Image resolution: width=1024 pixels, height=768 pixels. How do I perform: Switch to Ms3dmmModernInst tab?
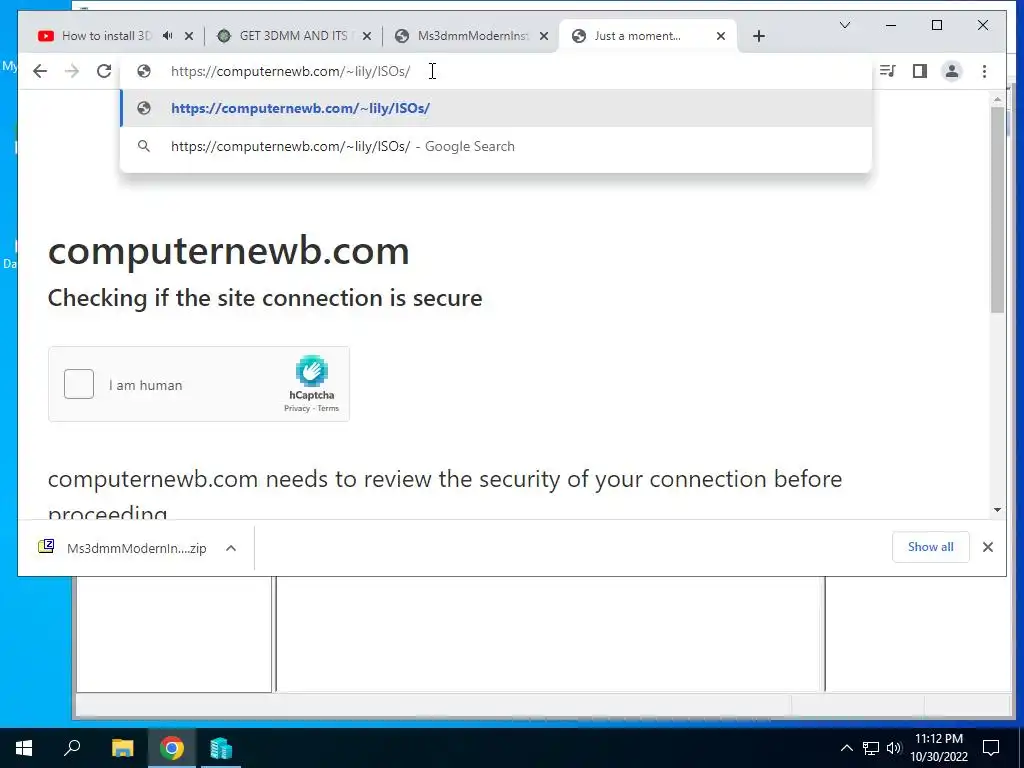[472, 36]
